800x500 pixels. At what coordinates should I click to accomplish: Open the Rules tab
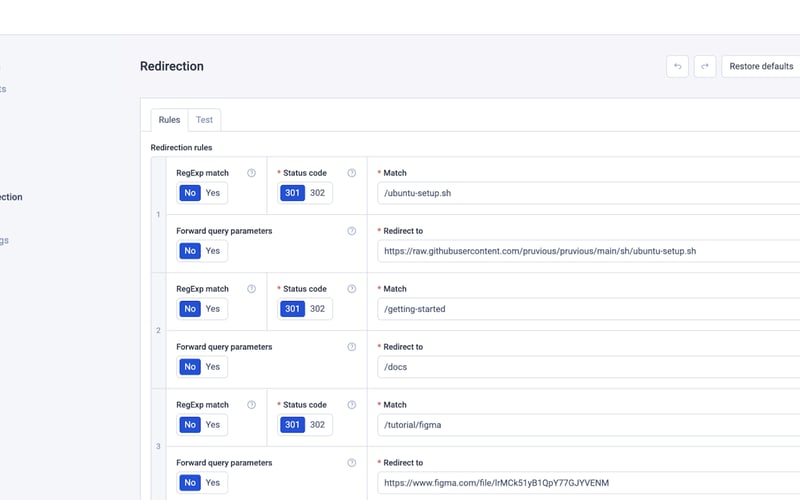(169, 120)
